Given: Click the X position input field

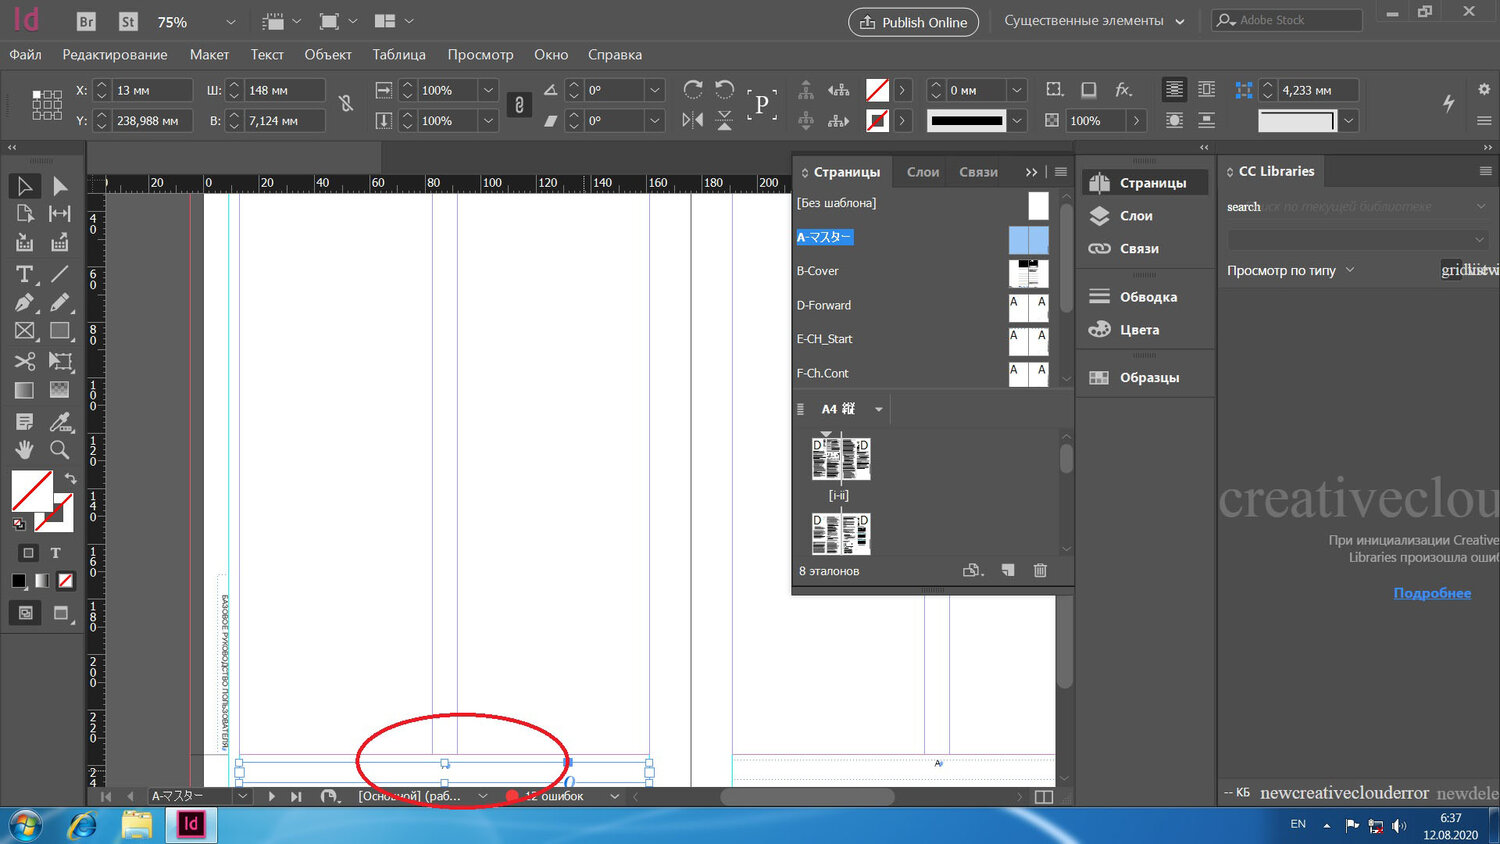Looking at the screenshot, I should tap(152, 90).
